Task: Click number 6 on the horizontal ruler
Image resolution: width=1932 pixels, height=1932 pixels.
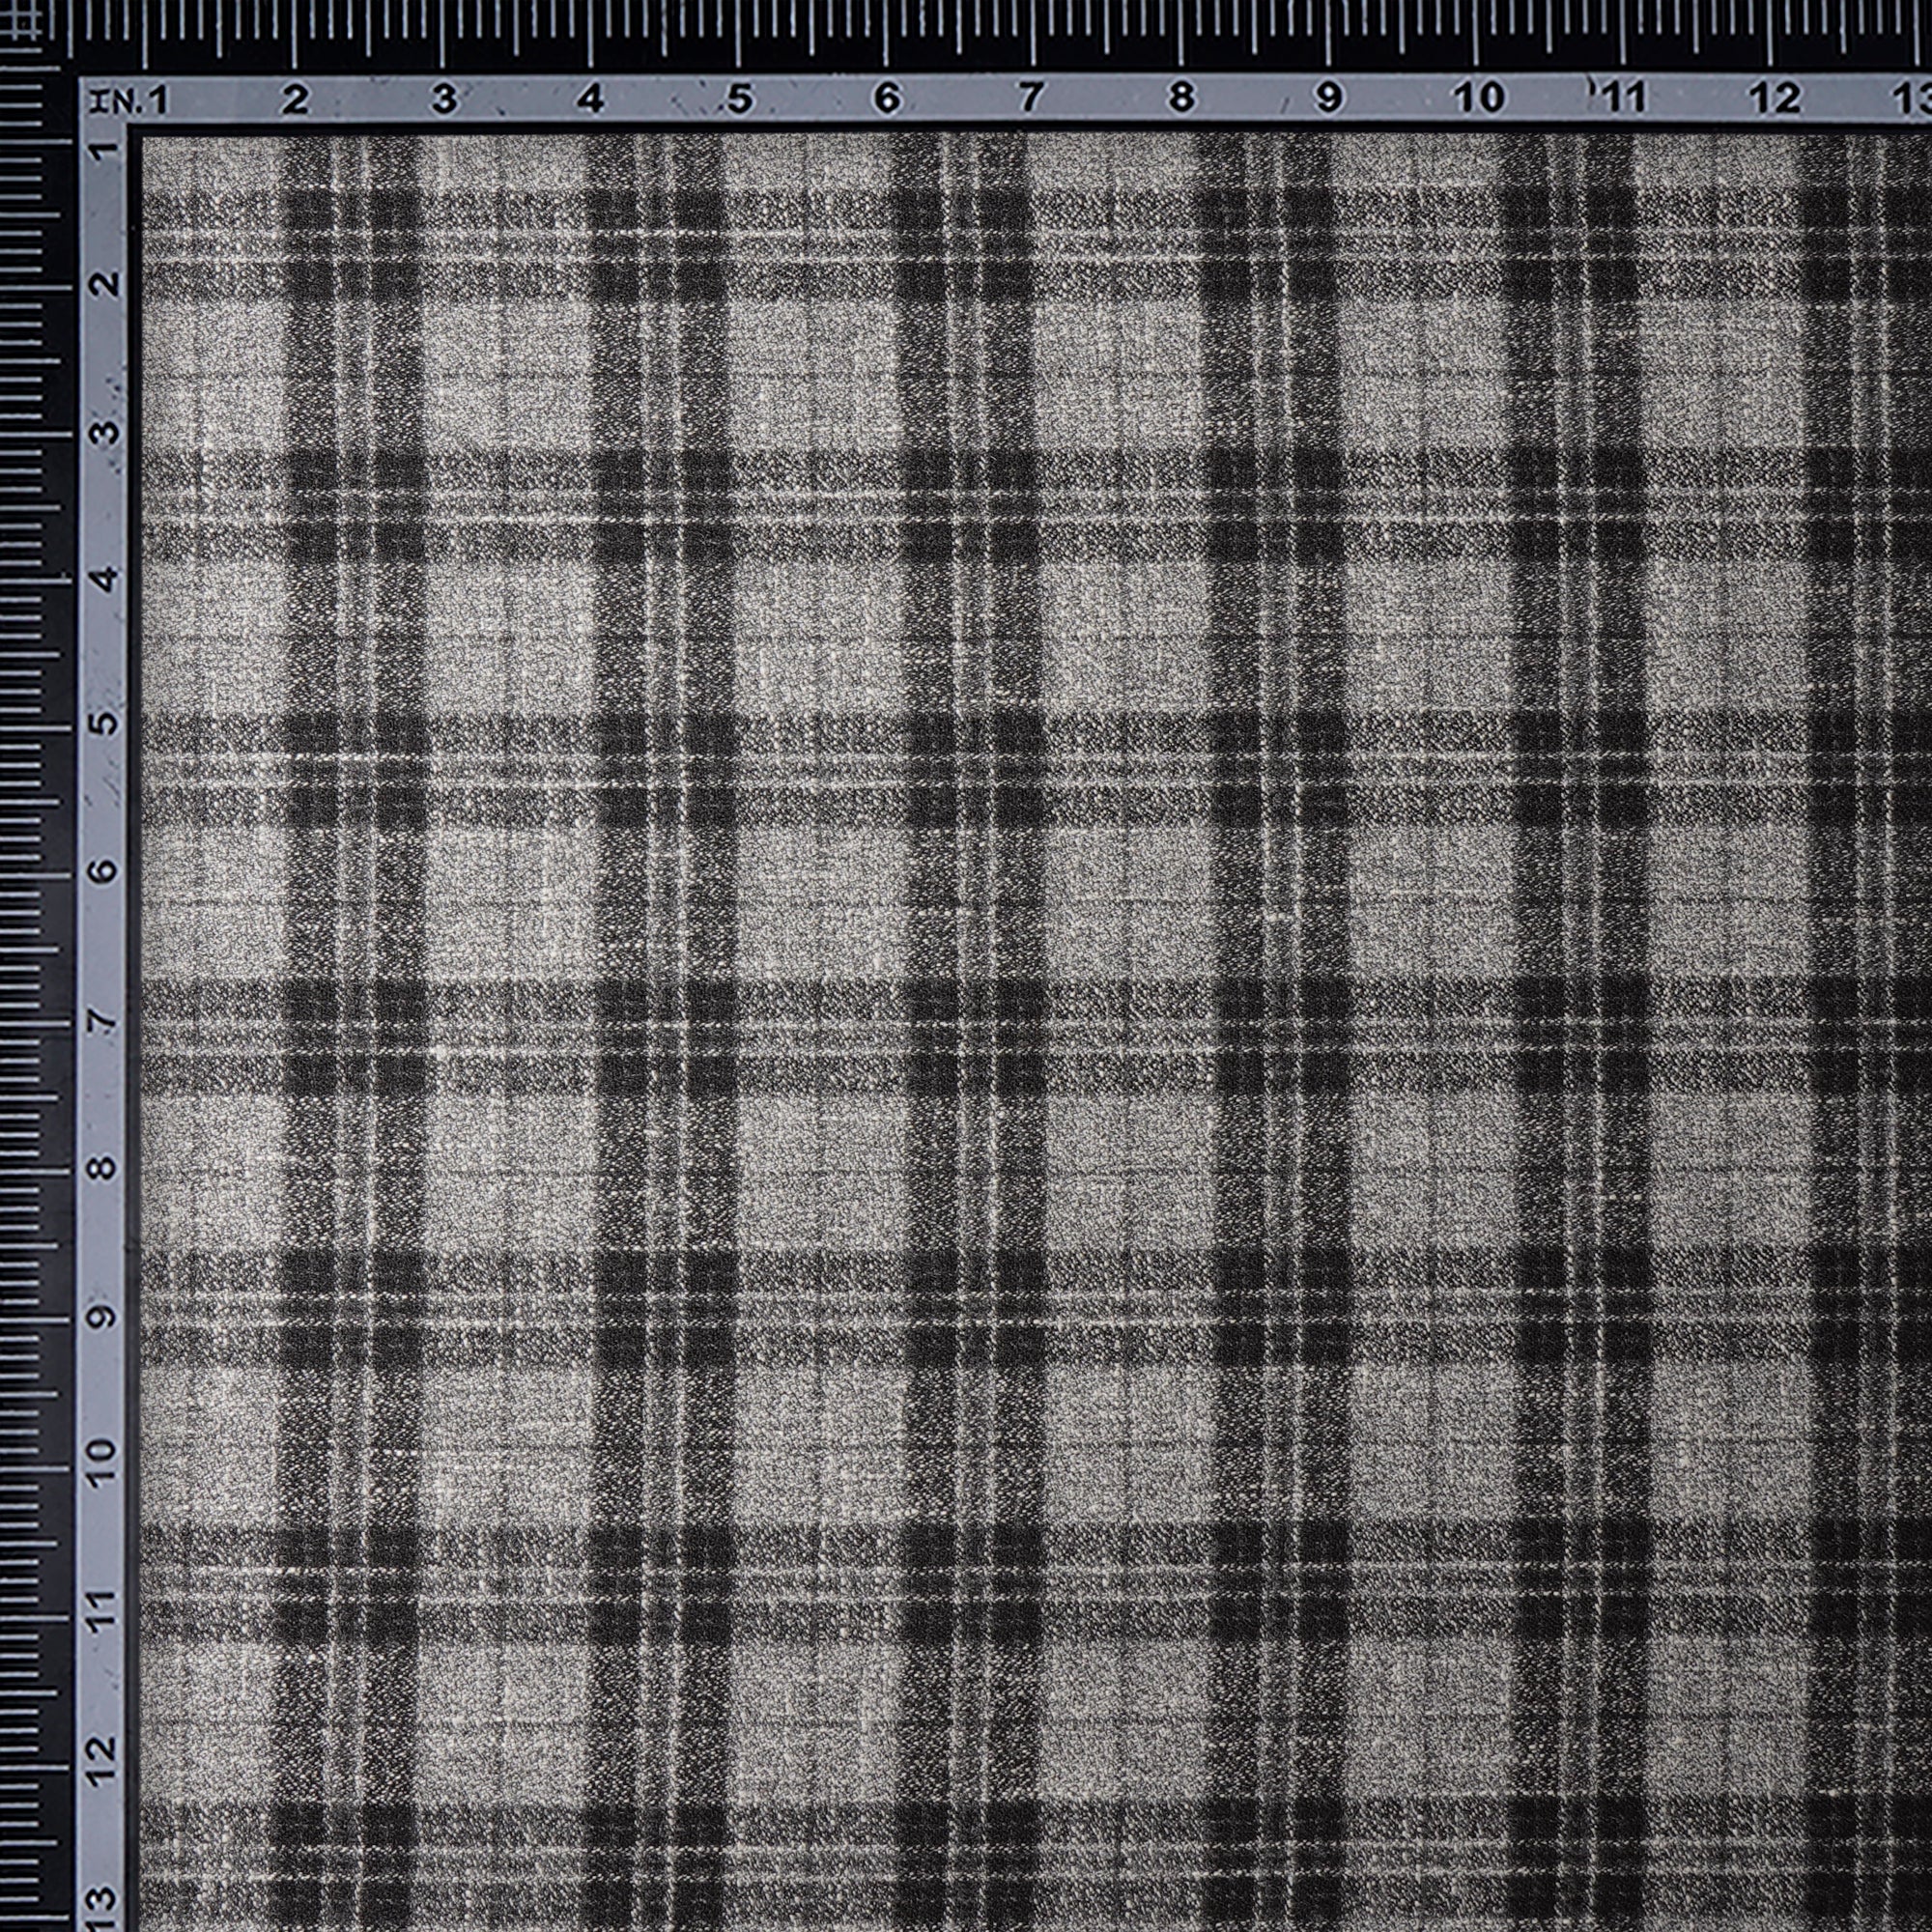Action: point(886,99)
